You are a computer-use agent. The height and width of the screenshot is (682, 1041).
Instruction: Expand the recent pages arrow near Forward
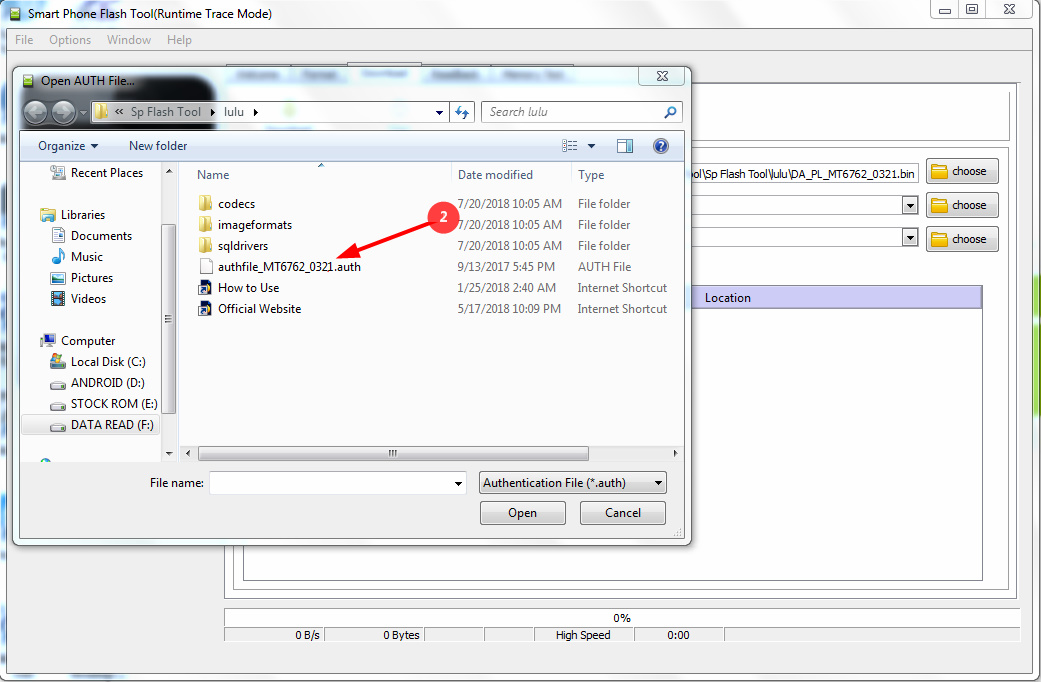click(x=83, y=113)
